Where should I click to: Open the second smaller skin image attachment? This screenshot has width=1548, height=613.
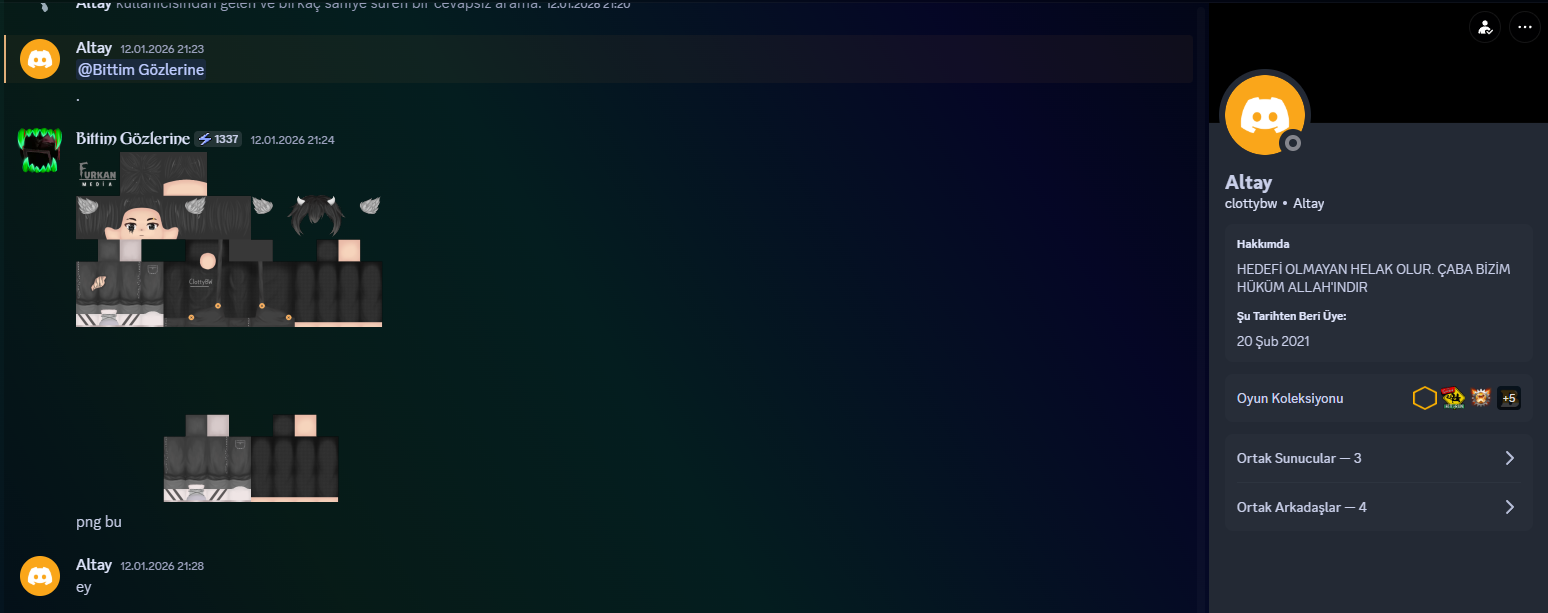(251, 458)
